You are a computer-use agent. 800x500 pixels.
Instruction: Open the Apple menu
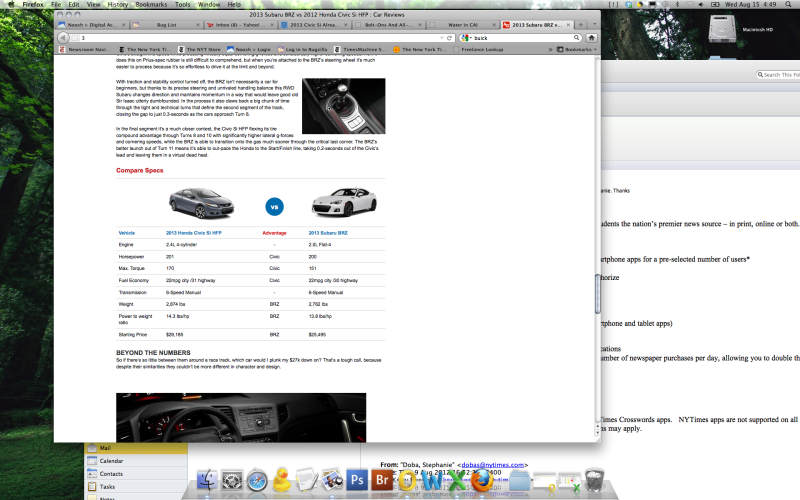[11, 4]
